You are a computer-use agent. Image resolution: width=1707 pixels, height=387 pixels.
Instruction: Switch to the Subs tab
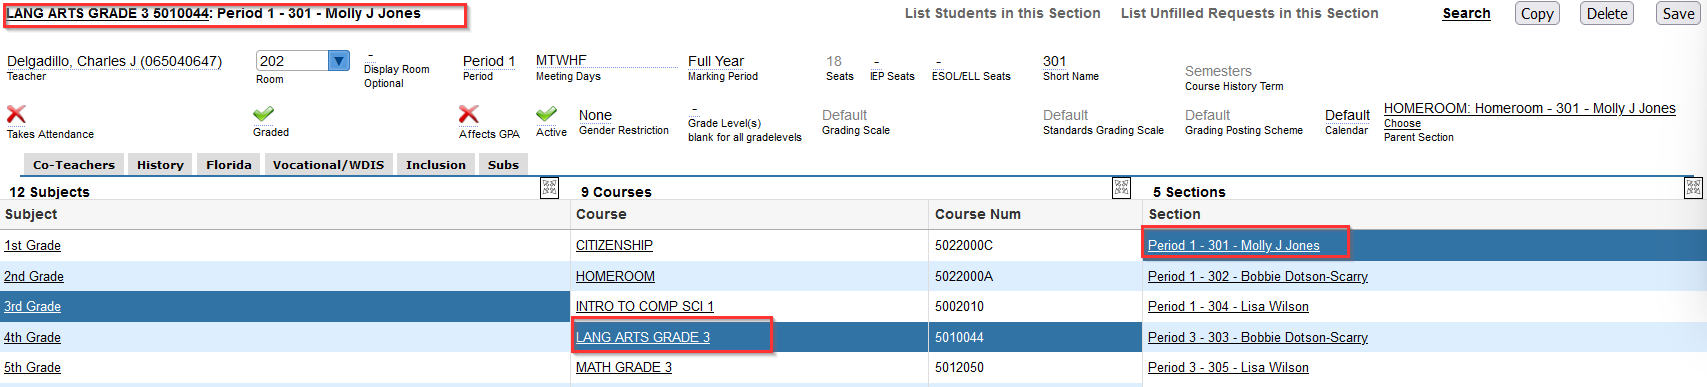click(x=503, y=165)
